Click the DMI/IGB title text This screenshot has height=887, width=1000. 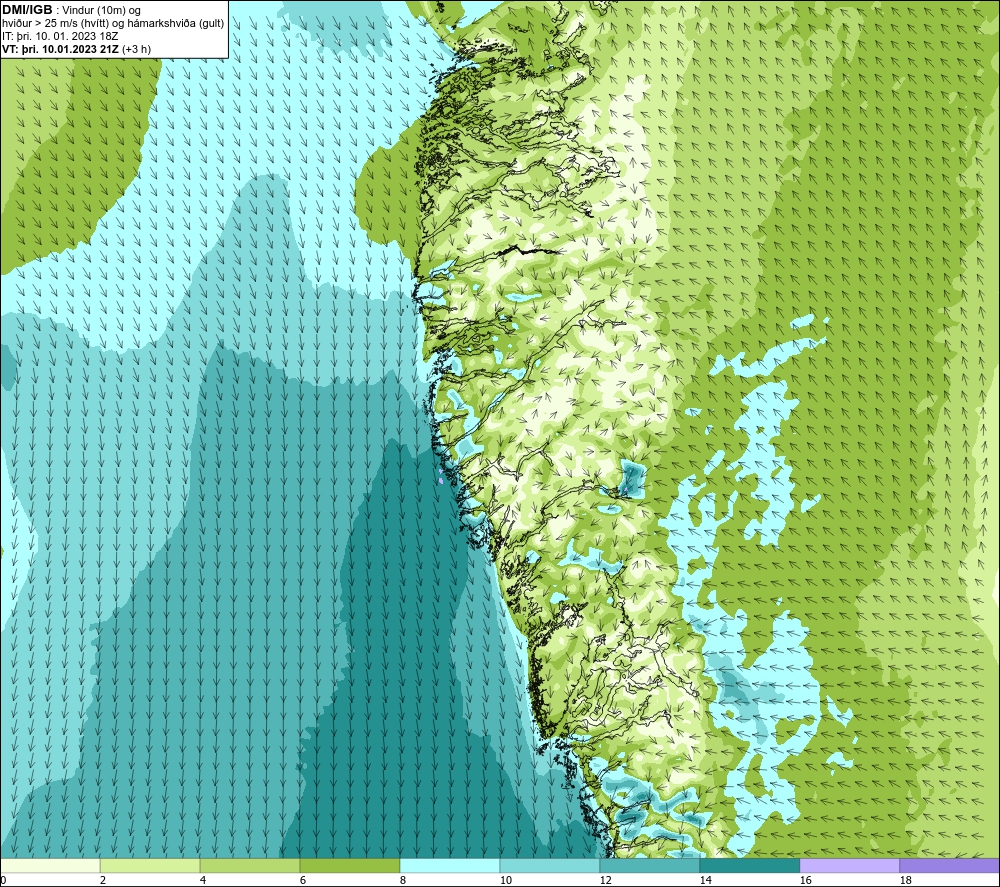(27, 10)
